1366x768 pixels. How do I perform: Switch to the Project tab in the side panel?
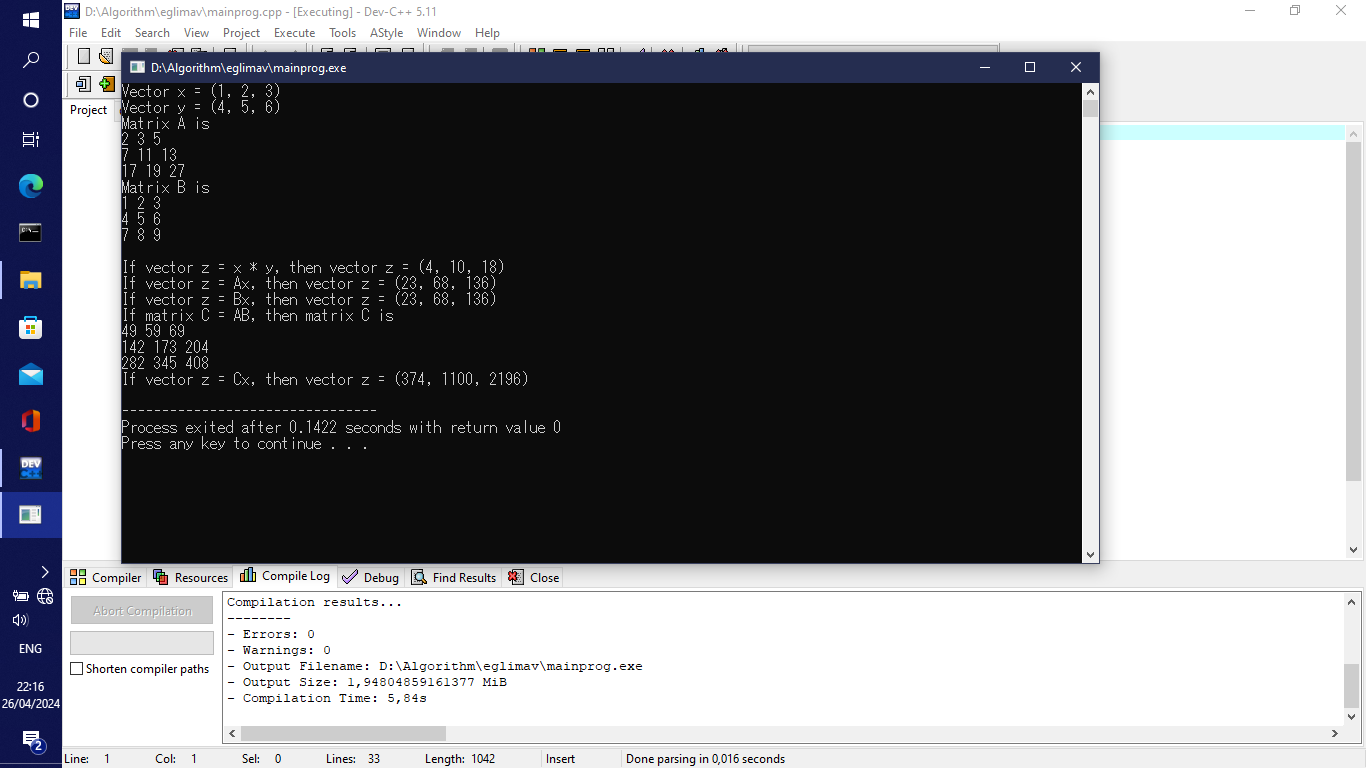88,110
